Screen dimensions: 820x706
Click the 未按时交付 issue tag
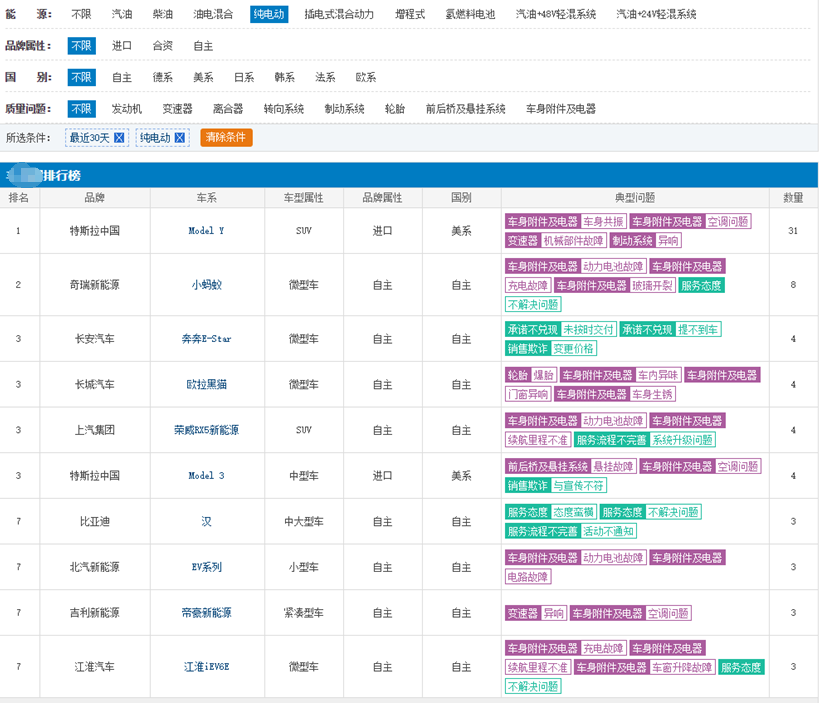pyautogui.click(x=588, y=329)
